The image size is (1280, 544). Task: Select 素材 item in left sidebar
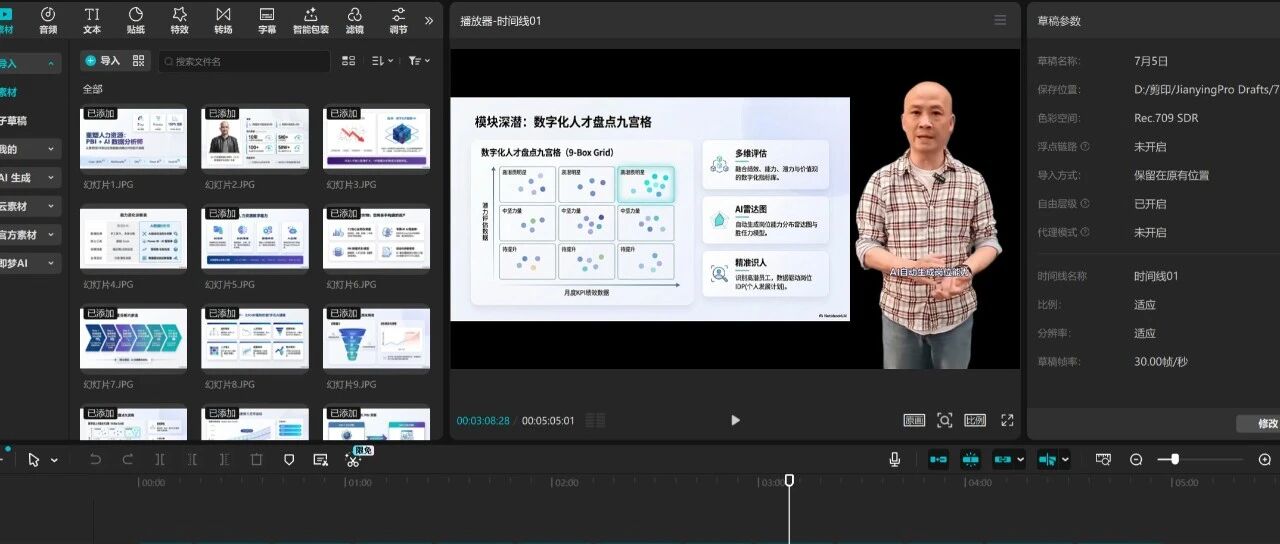coord(9,92)
